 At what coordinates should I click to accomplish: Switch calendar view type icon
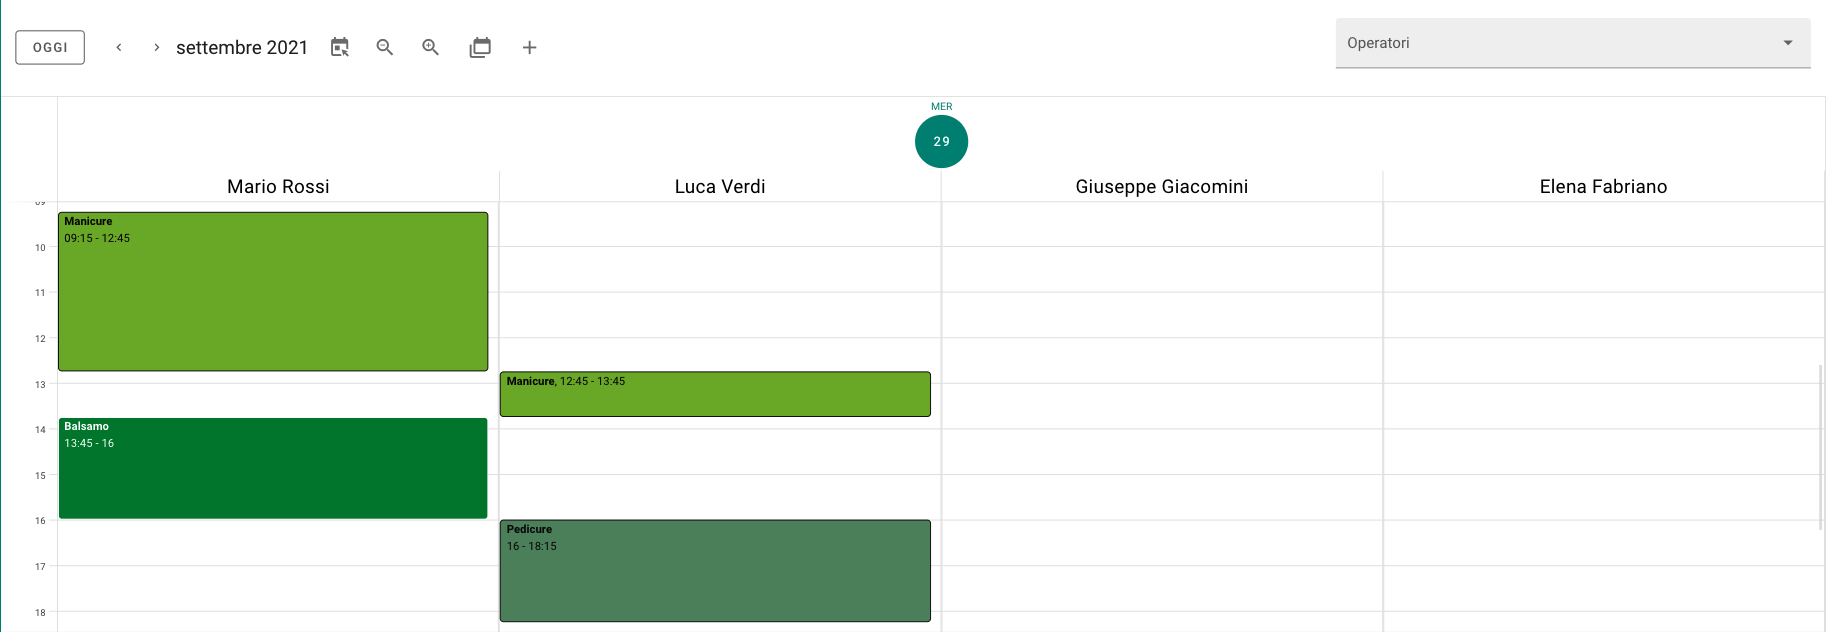pos(480,47)
